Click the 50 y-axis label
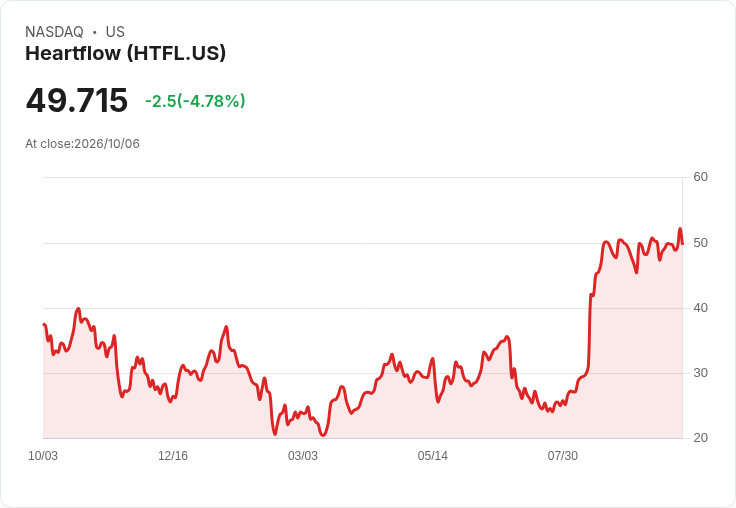The width and height of the screenshot is (736, 508). tap(700, 243)
